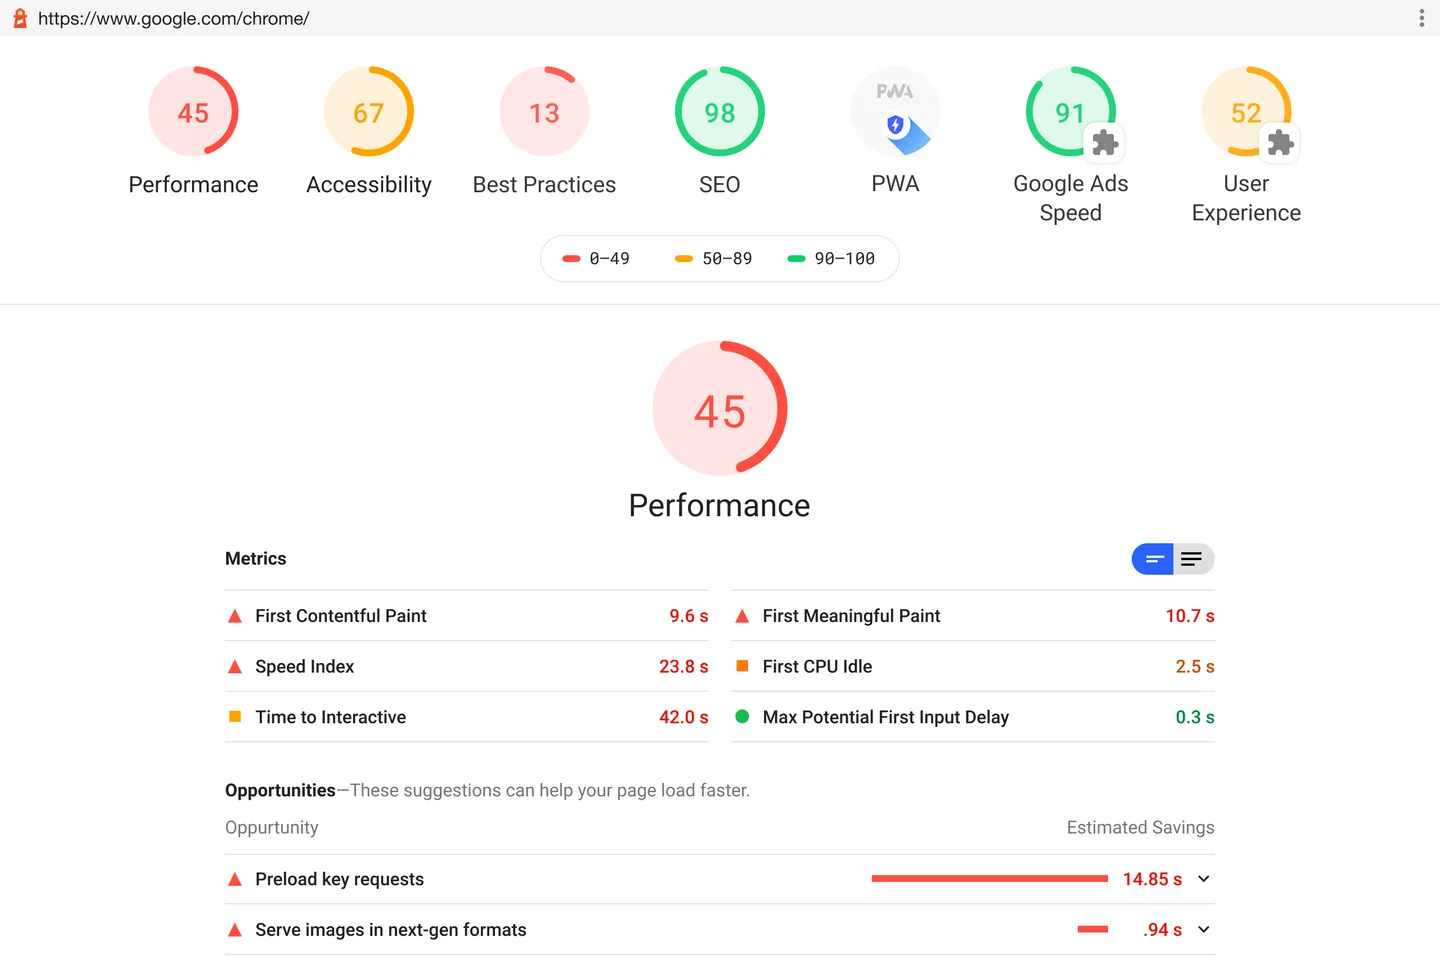The width and height of the screenshot is (1440, 956).
Task: Click the next-gen formats savings bar
Action: 1093,930
